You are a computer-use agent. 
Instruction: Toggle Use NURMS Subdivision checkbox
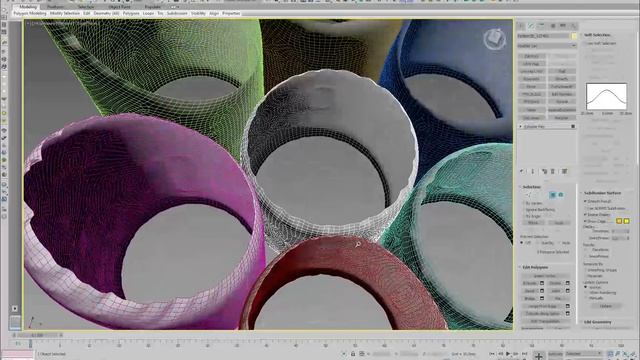coord(585,208)
